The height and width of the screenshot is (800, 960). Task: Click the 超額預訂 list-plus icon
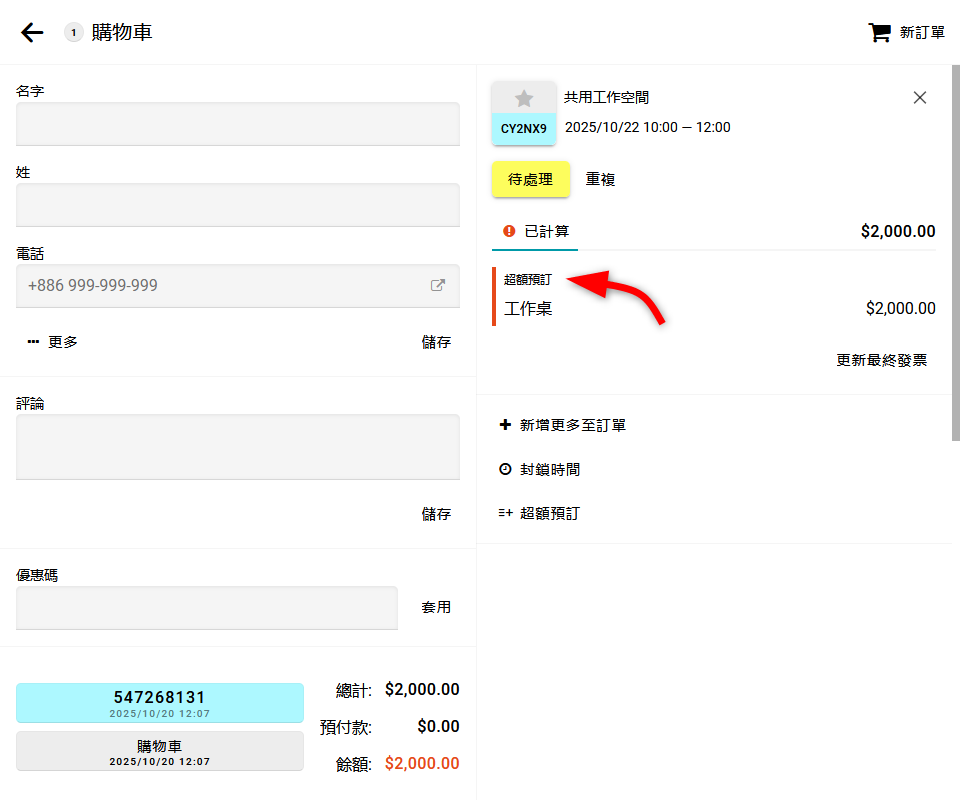[x=505, y=513]
